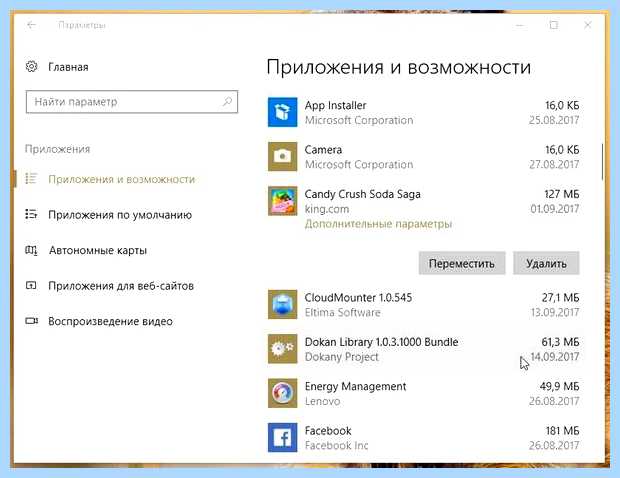Select the Camera app name text
620x478 pixels.
(323, 150)
